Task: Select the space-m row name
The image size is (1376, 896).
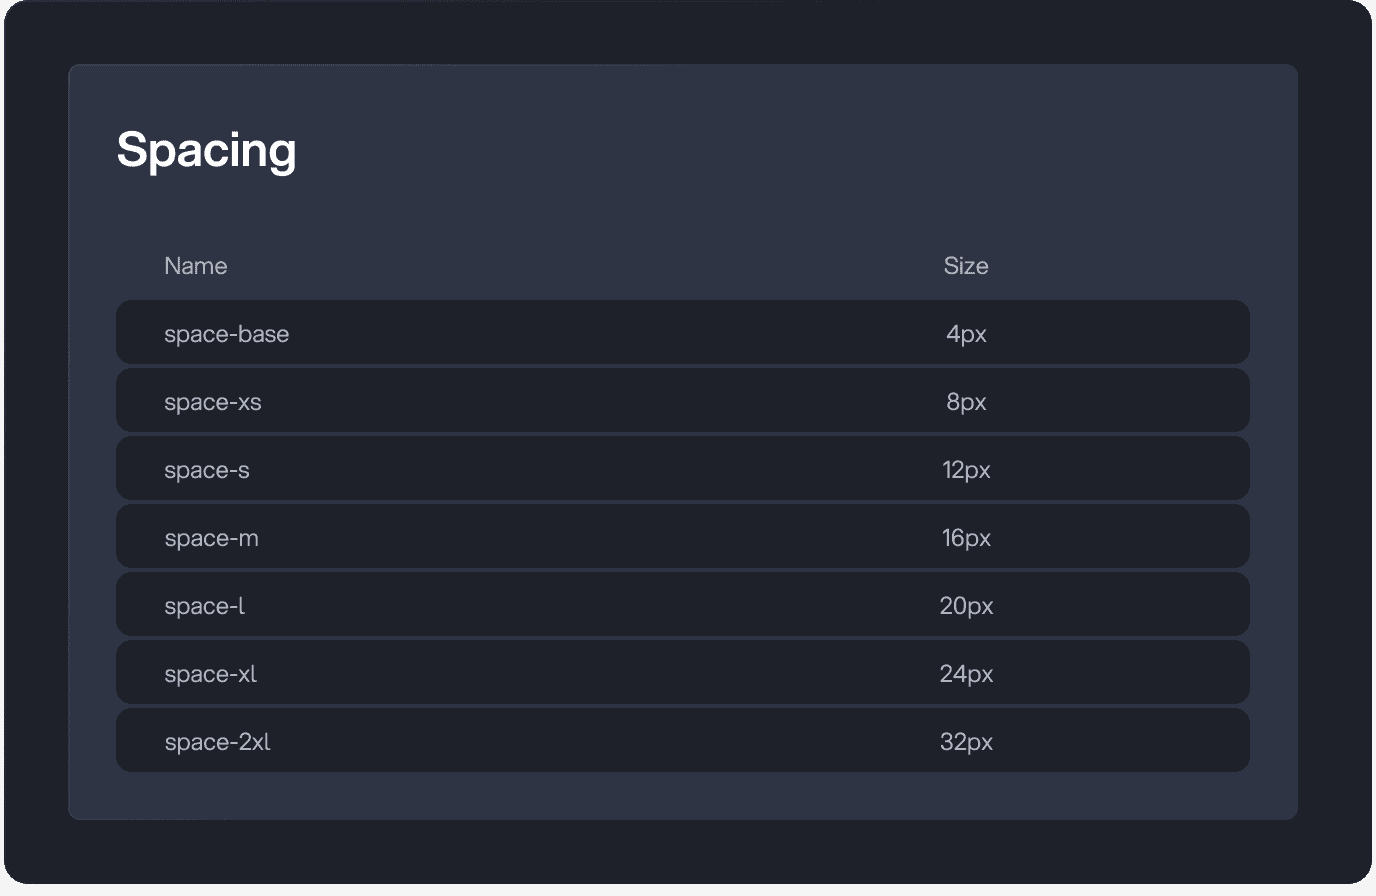Action: point(212,538)
